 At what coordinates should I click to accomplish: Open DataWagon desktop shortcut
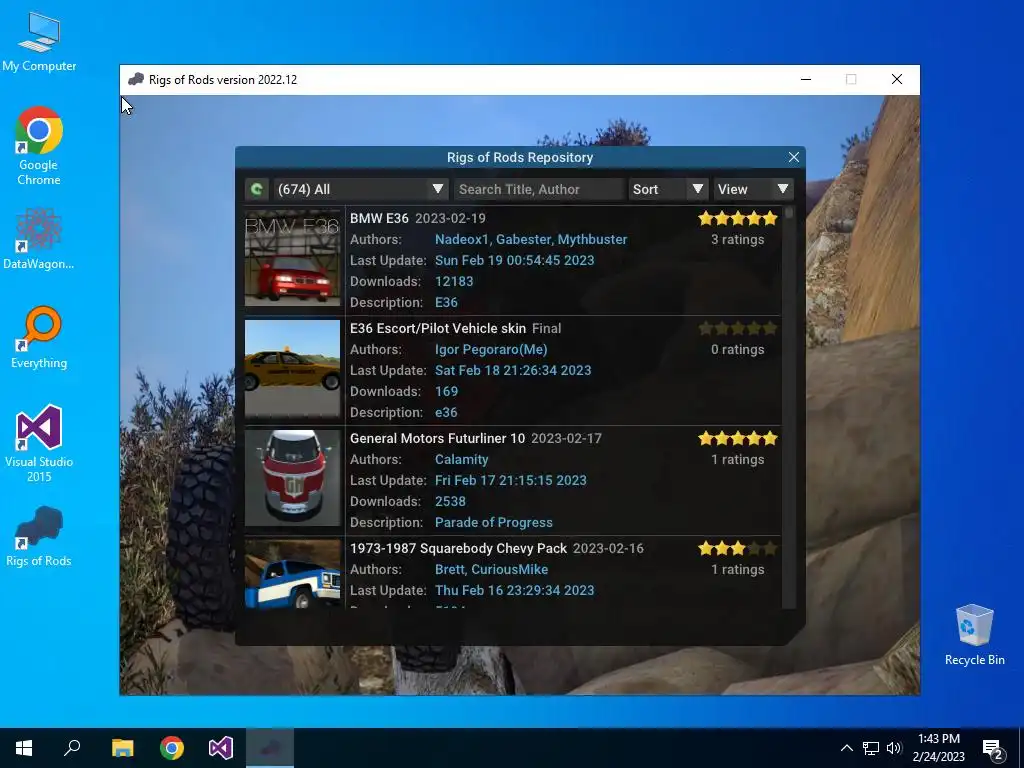pos(39,239)
